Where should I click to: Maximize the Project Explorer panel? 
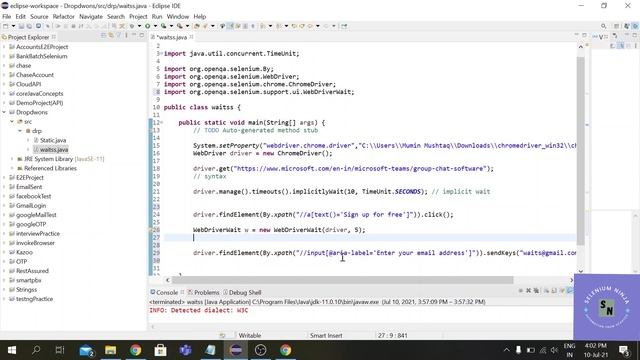pyautogui.click(x=142, y=36)
